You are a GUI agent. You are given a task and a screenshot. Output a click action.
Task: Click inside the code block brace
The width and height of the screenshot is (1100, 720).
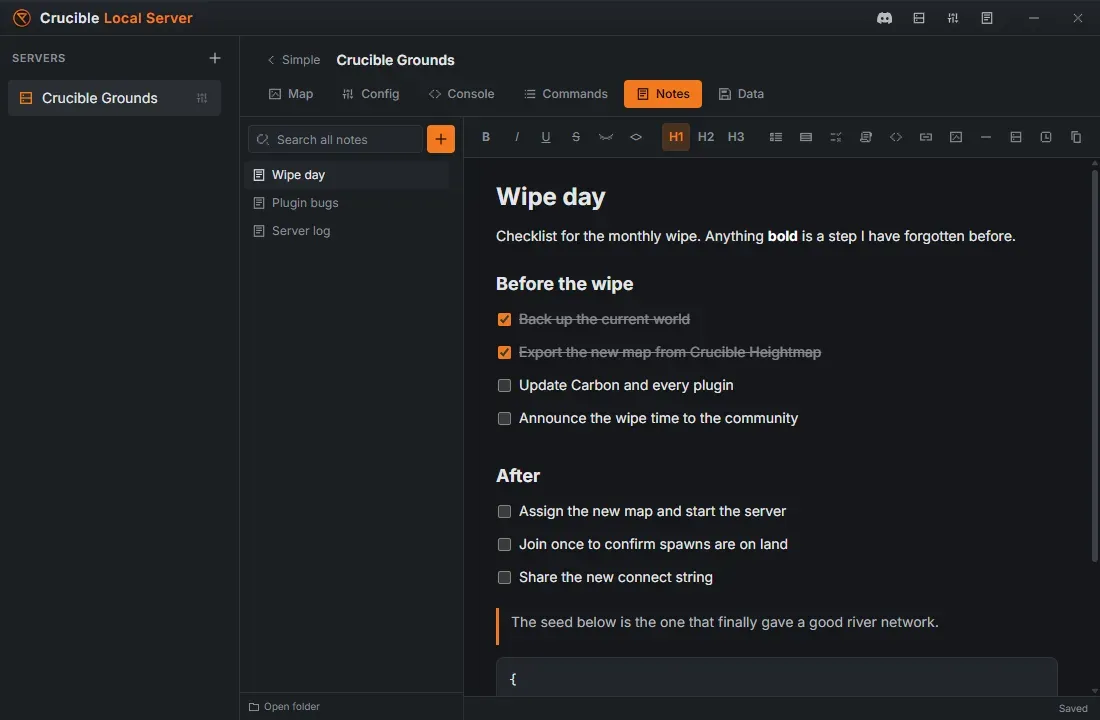[514, 679]
